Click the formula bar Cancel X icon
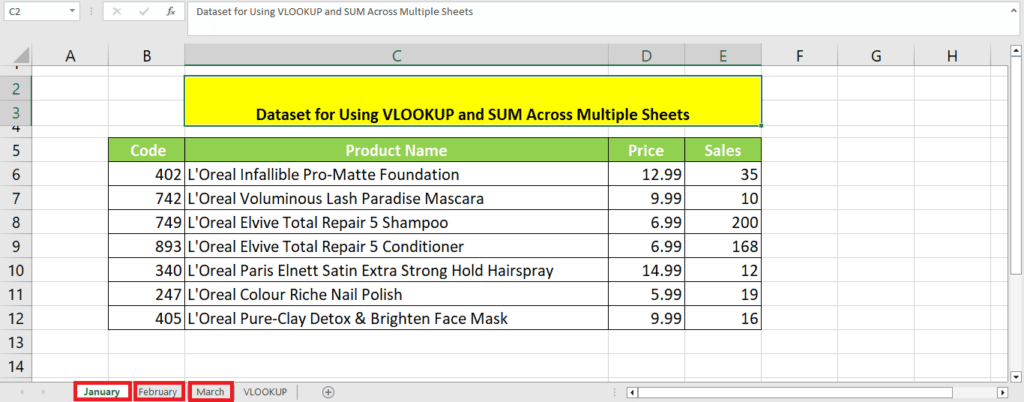Screen dimensions: 1024x402 click(x=117, y=12)
